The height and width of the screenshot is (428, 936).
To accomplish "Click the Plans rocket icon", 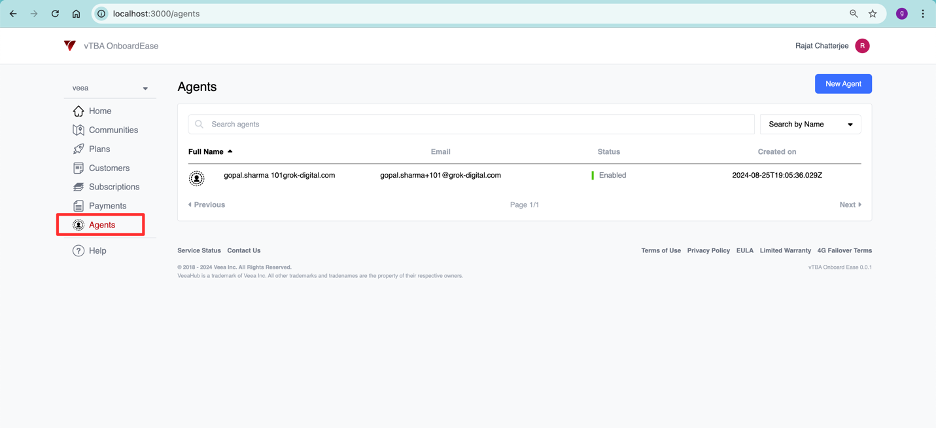I will 78,149.
